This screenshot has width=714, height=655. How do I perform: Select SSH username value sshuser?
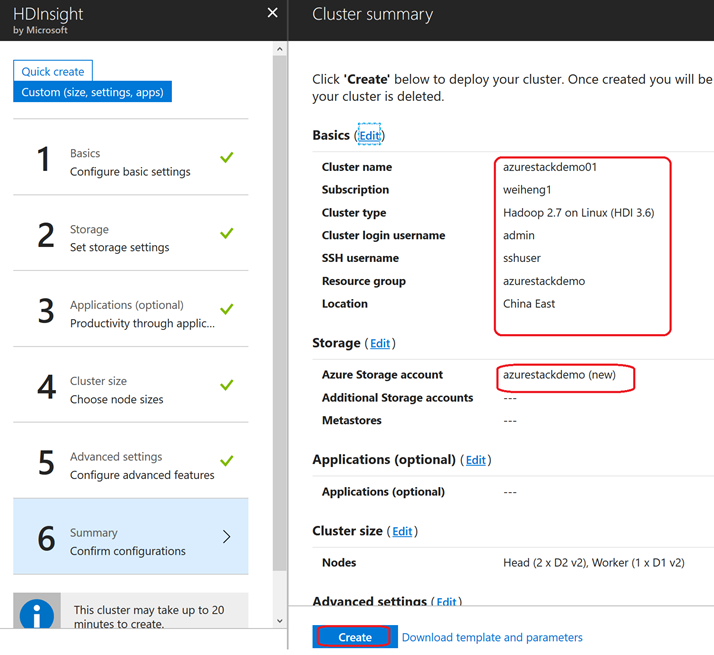tap(522, 258)
